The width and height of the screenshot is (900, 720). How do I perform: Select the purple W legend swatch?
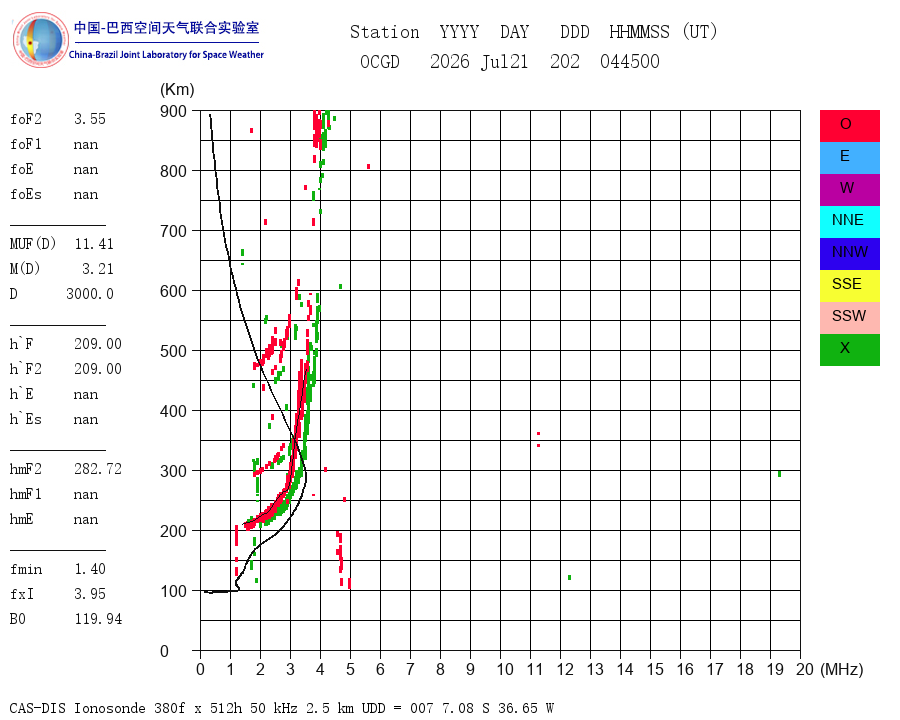pos(849,189)
